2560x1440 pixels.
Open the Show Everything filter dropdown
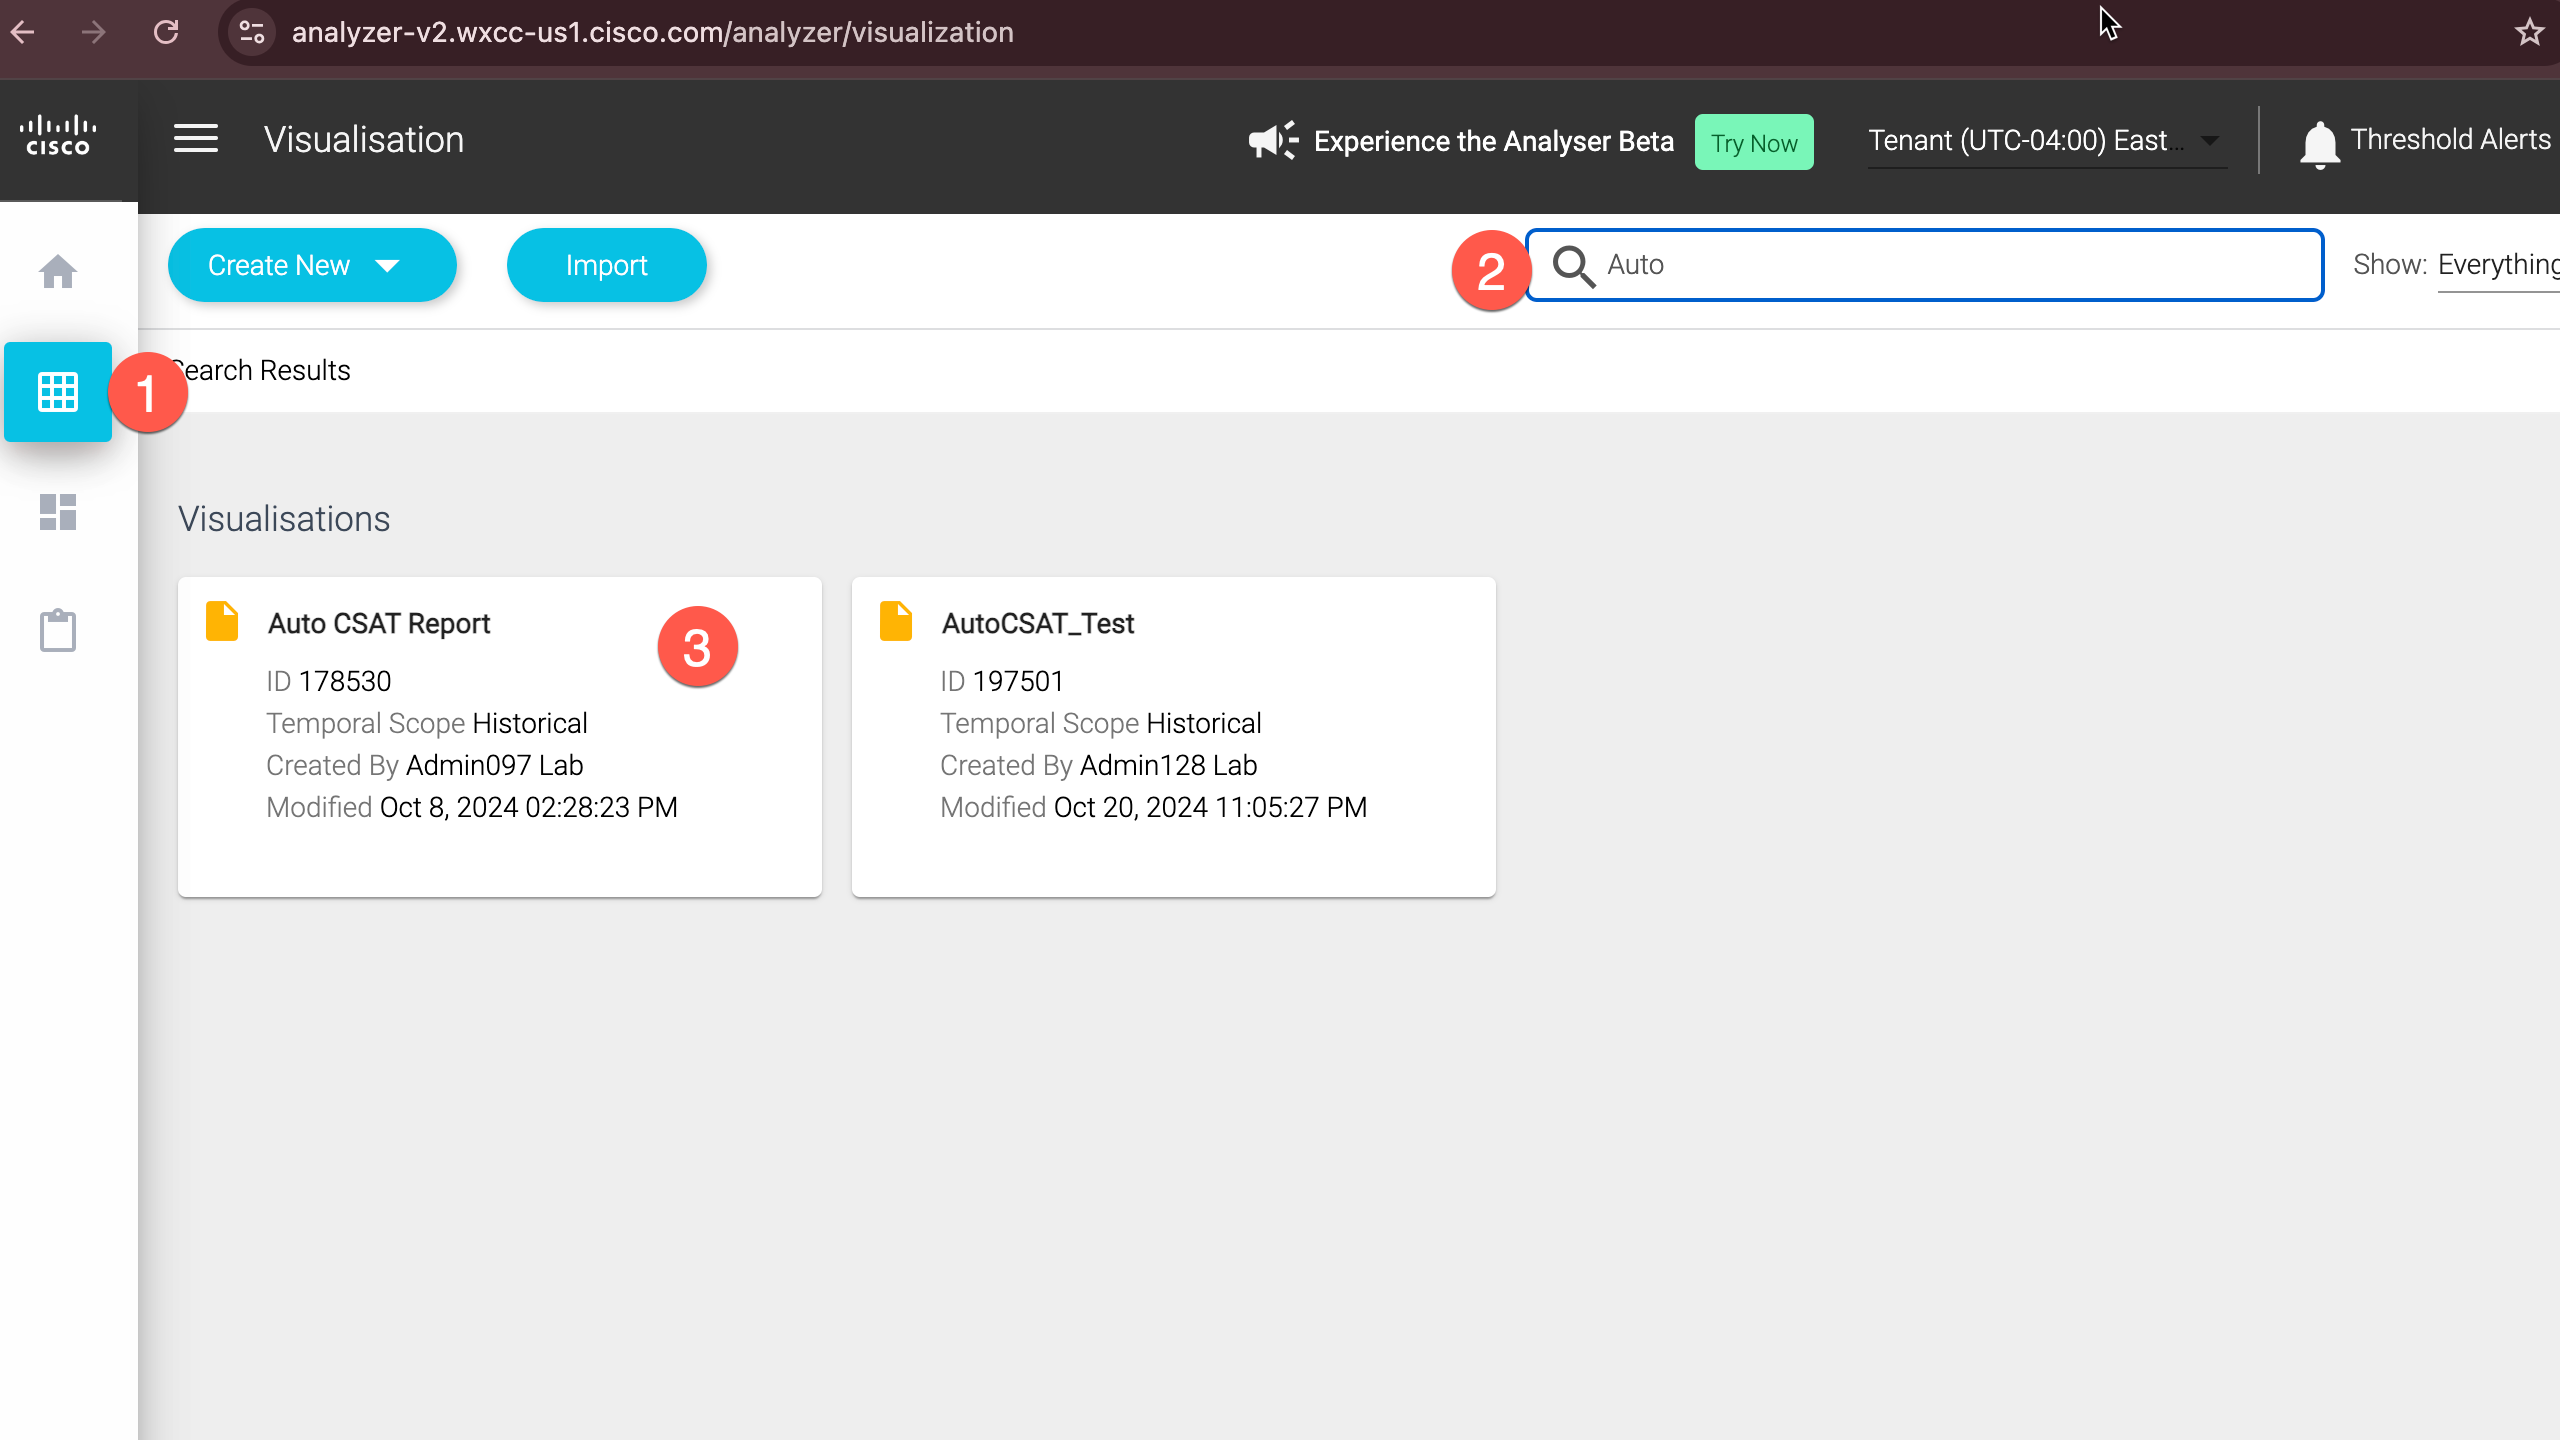point(2497,265)
